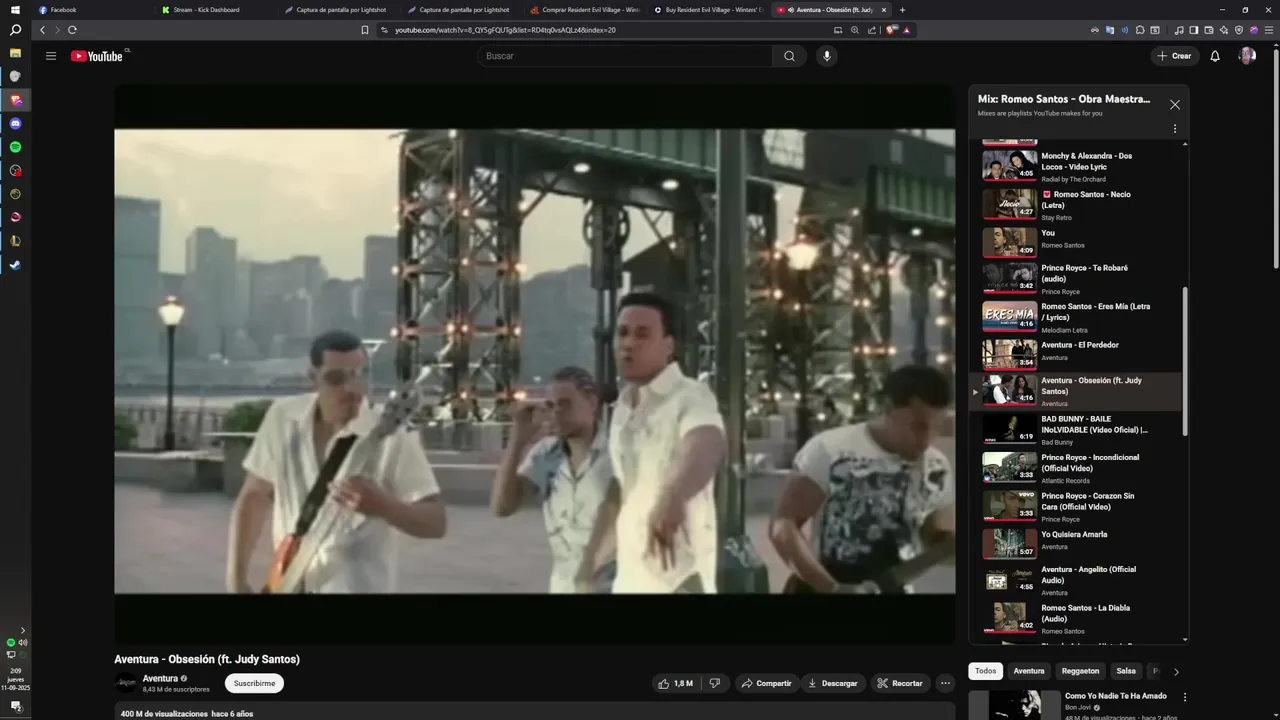Play Prince Royce - Incondicional from the mix
Viewport: 1280px width, 720px height.
pos(1075,468)
